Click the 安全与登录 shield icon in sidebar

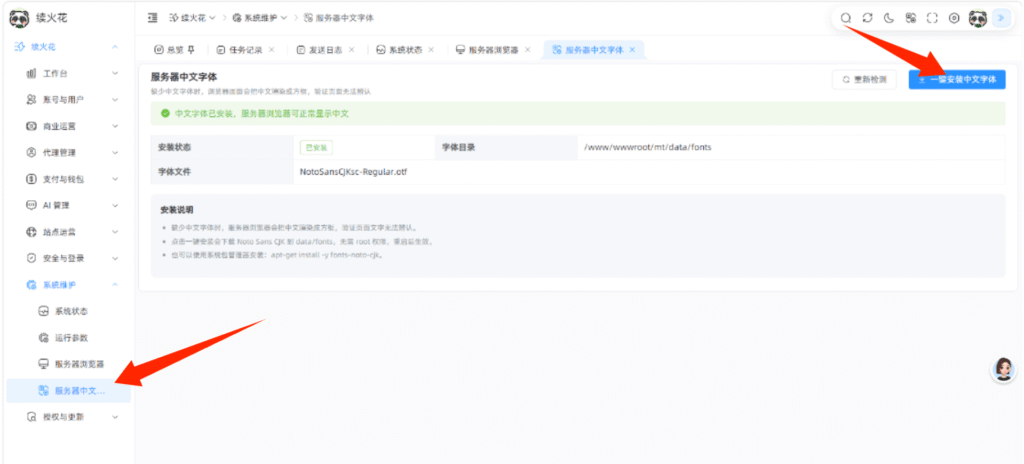(x=31, y=257)
